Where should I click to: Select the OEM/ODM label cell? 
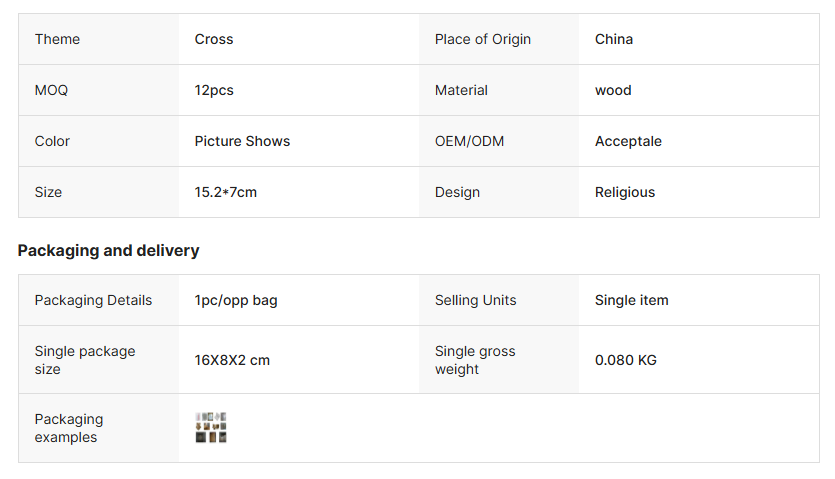pyautogui.click(x=499, y=141)
